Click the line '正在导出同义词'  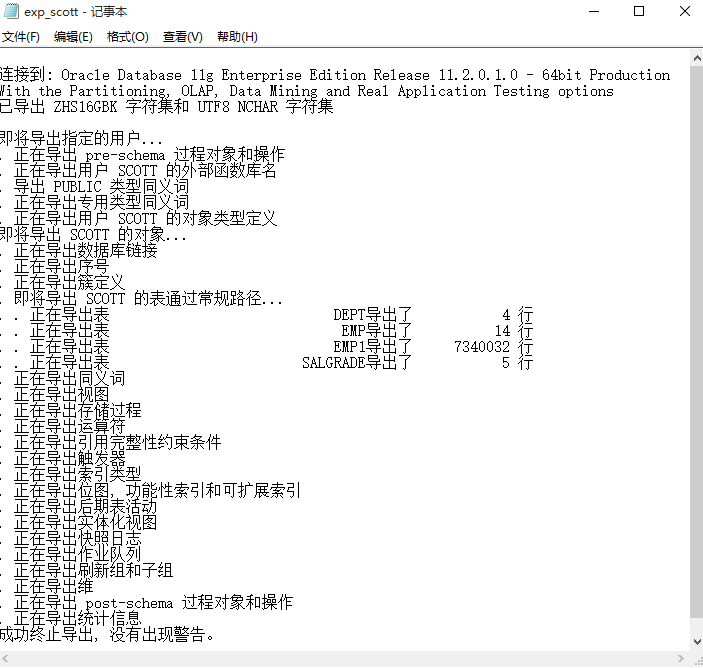[x=69, y=379]
